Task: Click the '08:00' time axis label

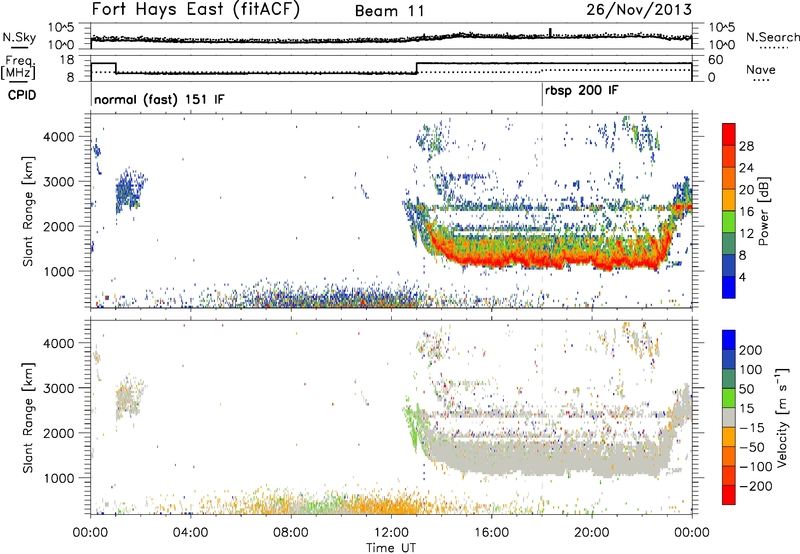Action: pos(291,533)
